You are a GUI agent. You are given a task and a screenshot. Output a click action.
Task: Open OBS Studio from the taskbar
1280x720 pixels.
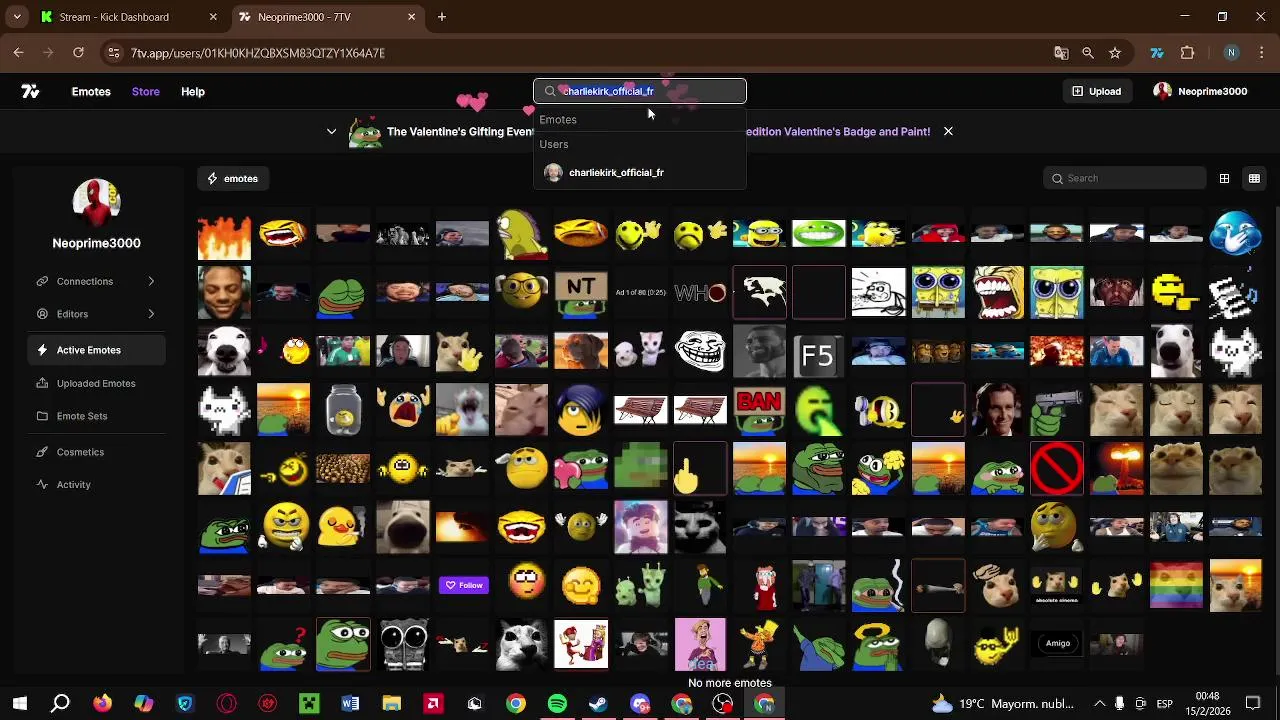[x=722, y=704]
